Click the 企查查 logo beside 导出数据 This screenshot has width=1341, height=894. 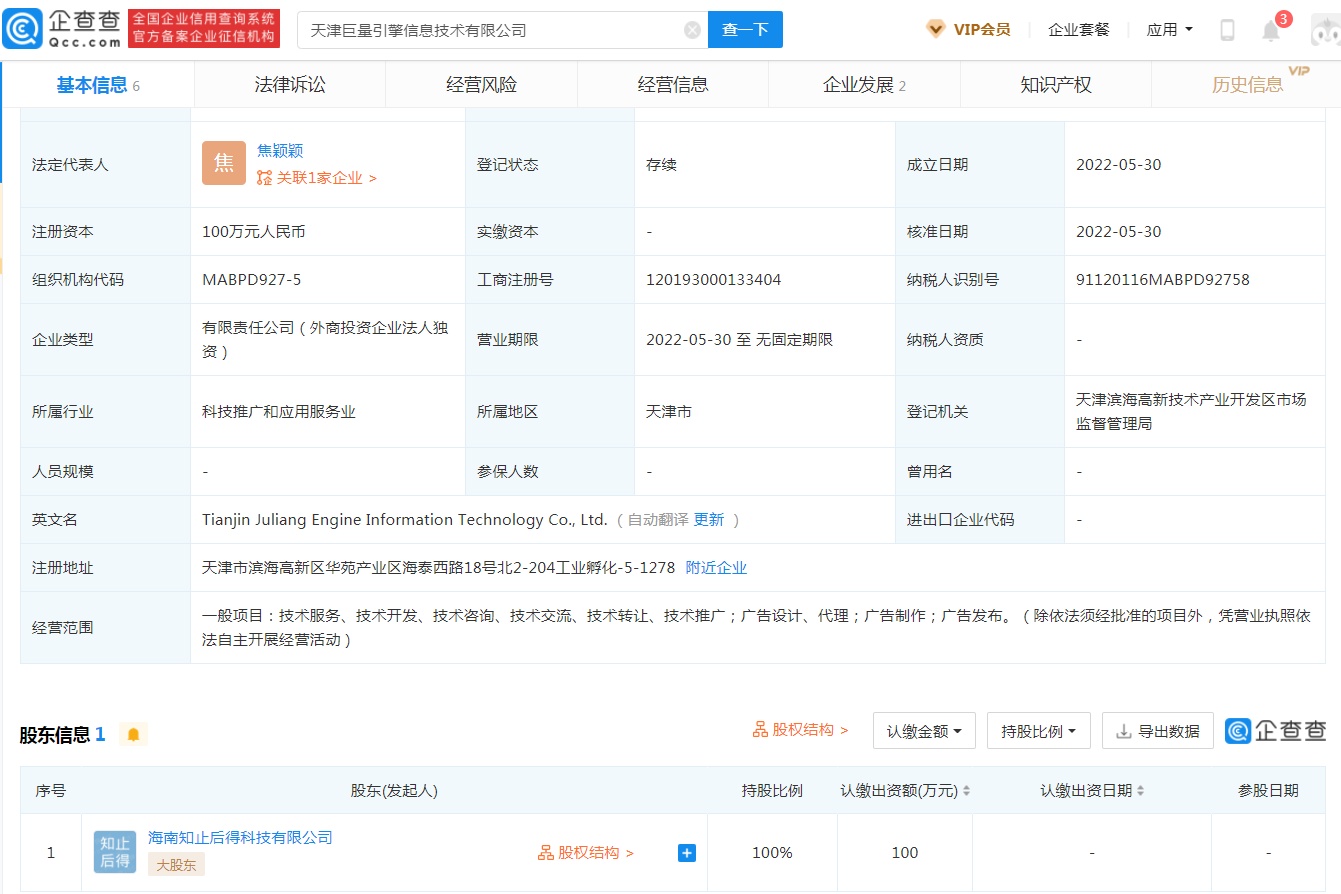(x=1276, y=731)
